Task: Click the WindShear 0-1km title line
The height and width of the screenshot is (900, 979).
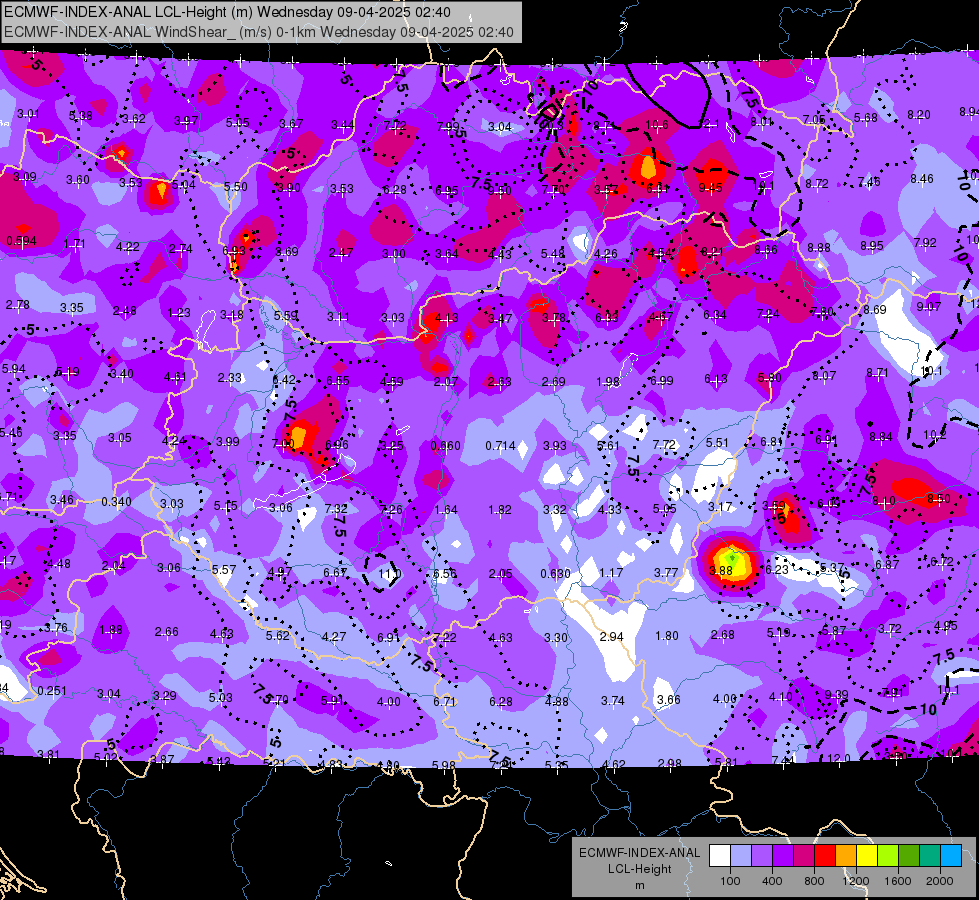Action: pyautogui.click(x=258, y=32)
